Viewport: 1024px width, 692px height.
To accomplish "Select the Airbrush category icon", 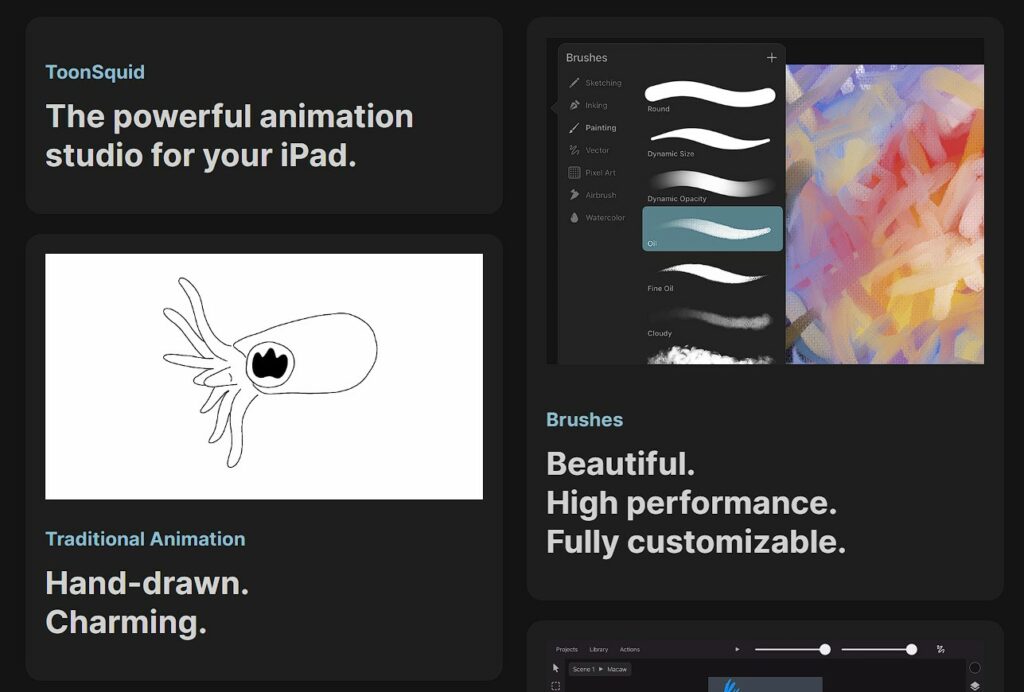I will [574, 195].
